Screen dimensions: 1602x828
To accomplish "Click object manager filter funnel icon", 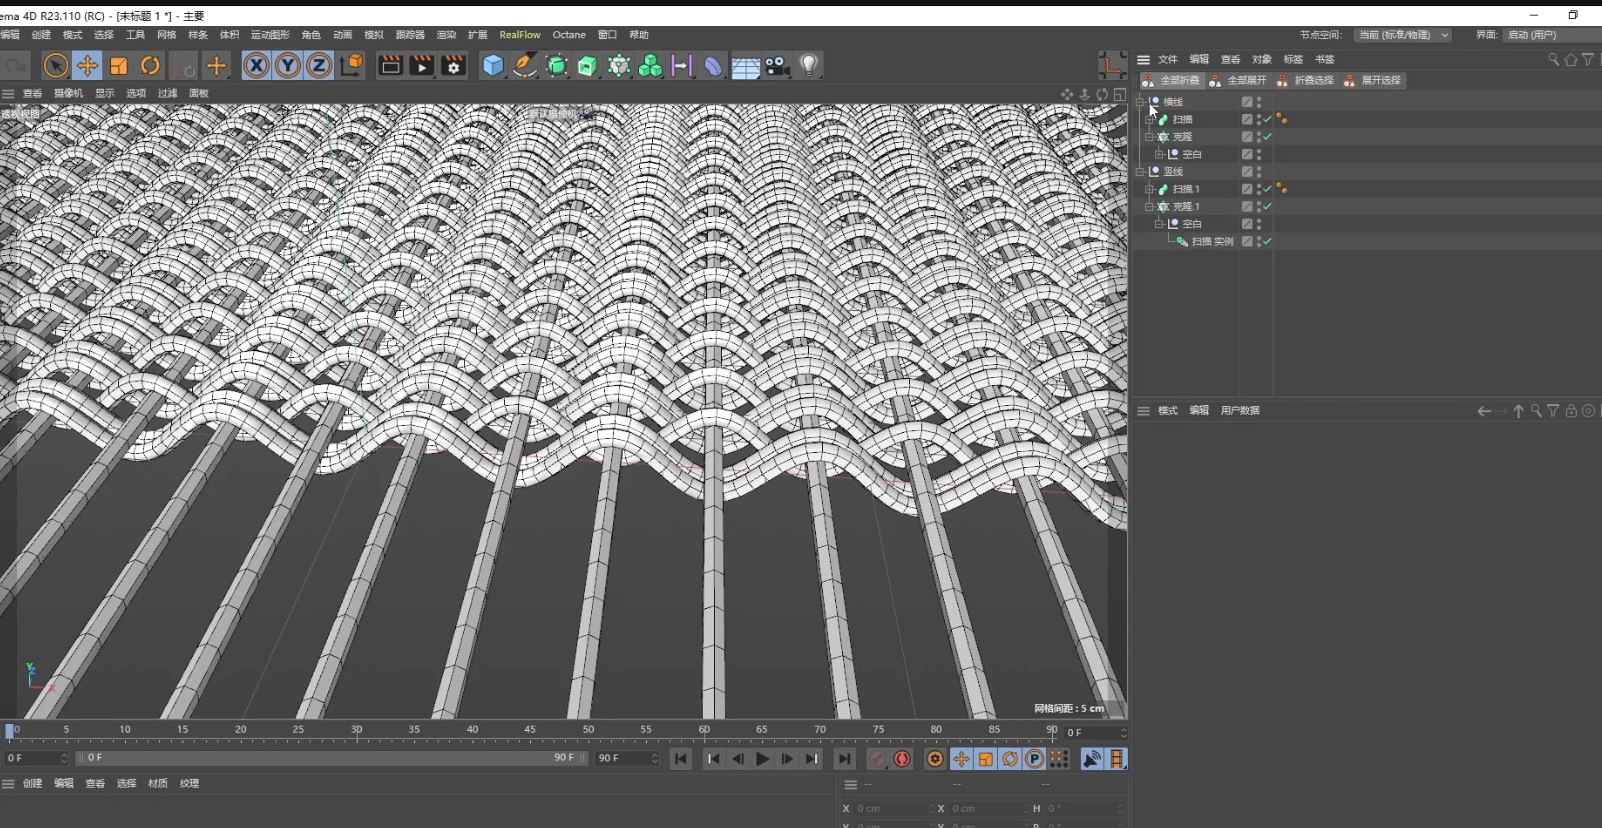I will point(1588,59).
